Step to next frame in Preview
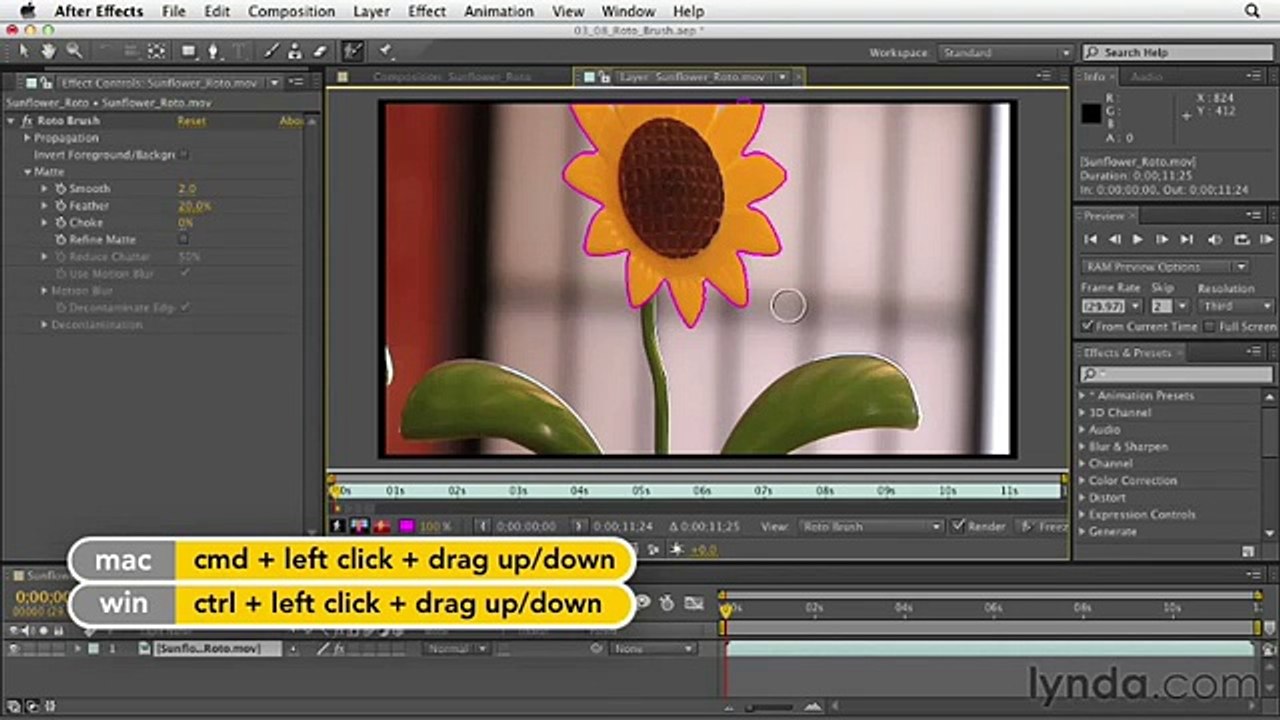This screenshot has width=1280, height=720. 1162,239
